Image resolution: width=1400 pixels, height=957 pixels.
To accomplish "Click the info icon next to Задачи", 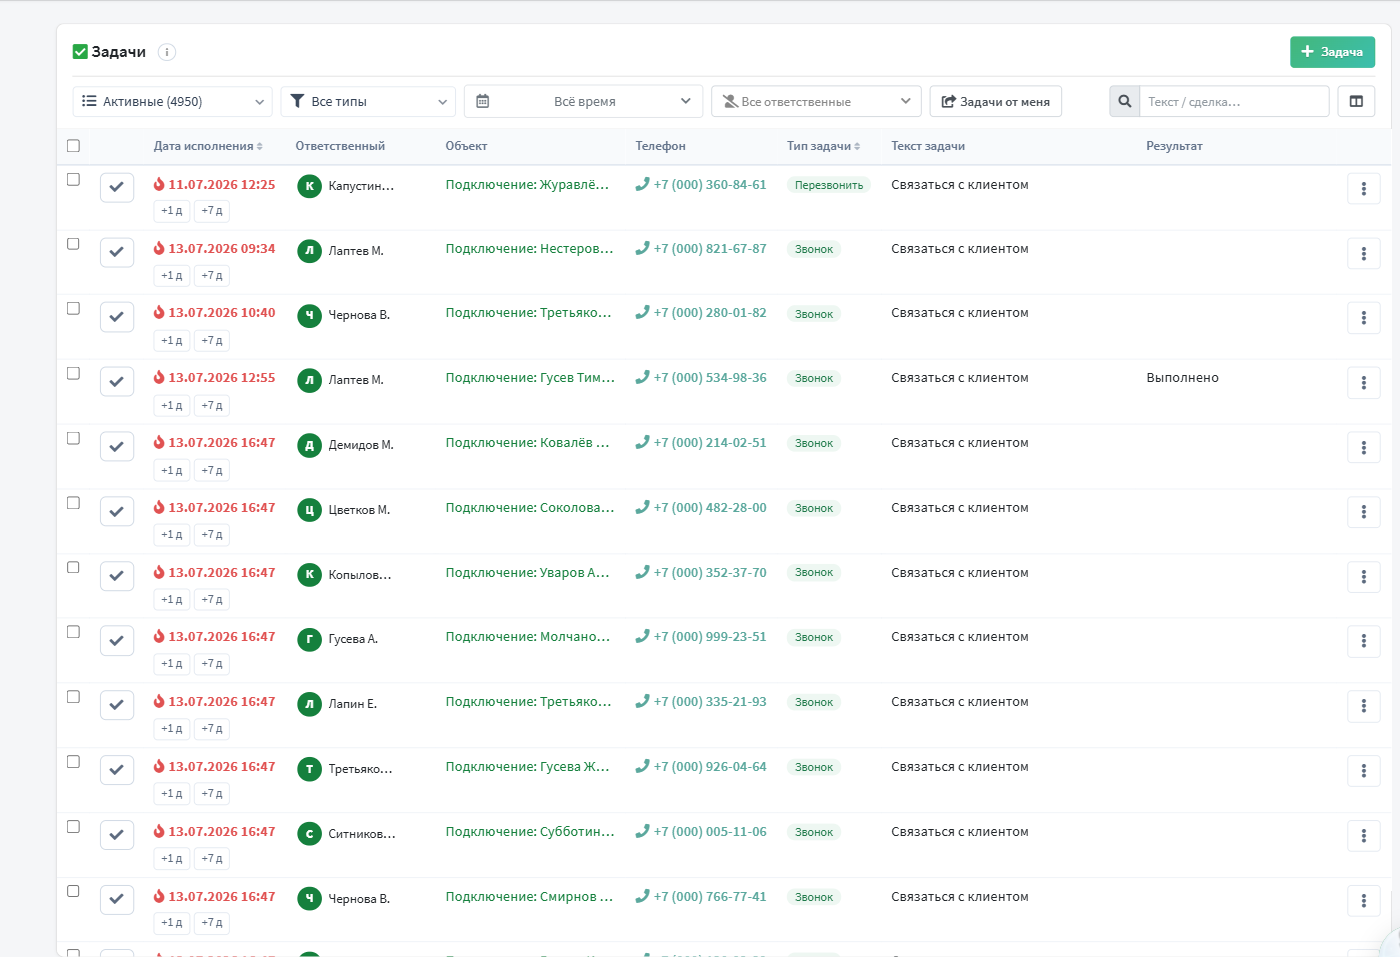I will coord(167,52).
